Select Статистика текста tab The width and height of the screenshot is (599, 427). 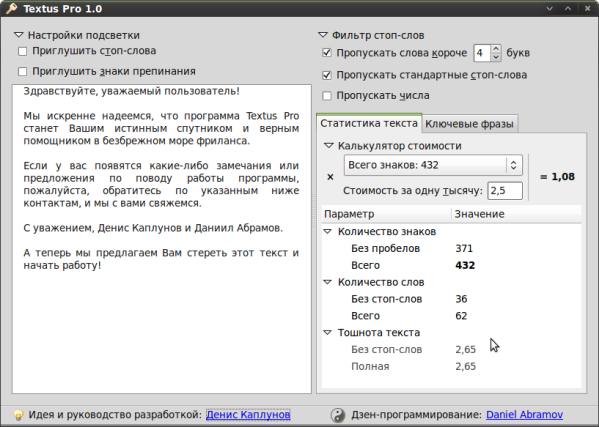369,123
